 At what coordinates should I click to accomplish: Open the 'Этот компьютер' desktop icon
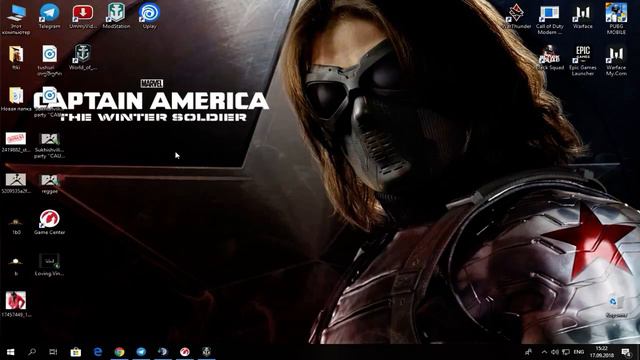point(16,18)
